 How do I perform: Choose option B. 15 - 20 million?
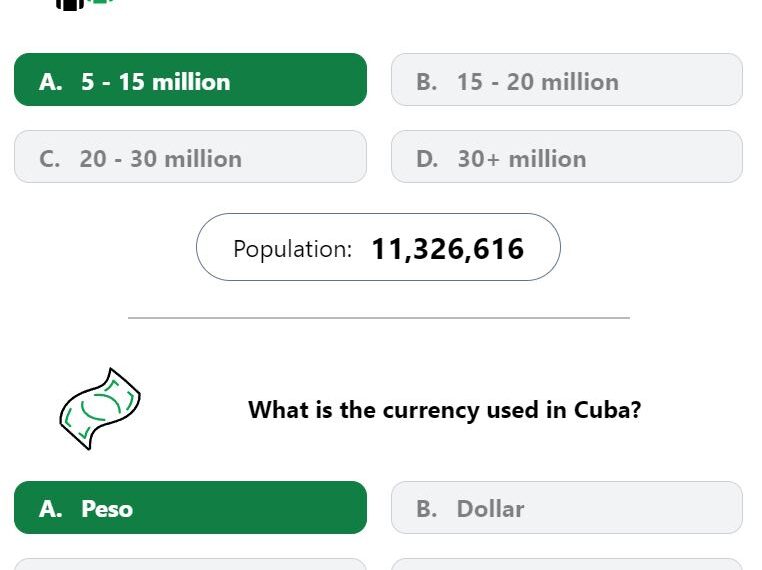567,80
